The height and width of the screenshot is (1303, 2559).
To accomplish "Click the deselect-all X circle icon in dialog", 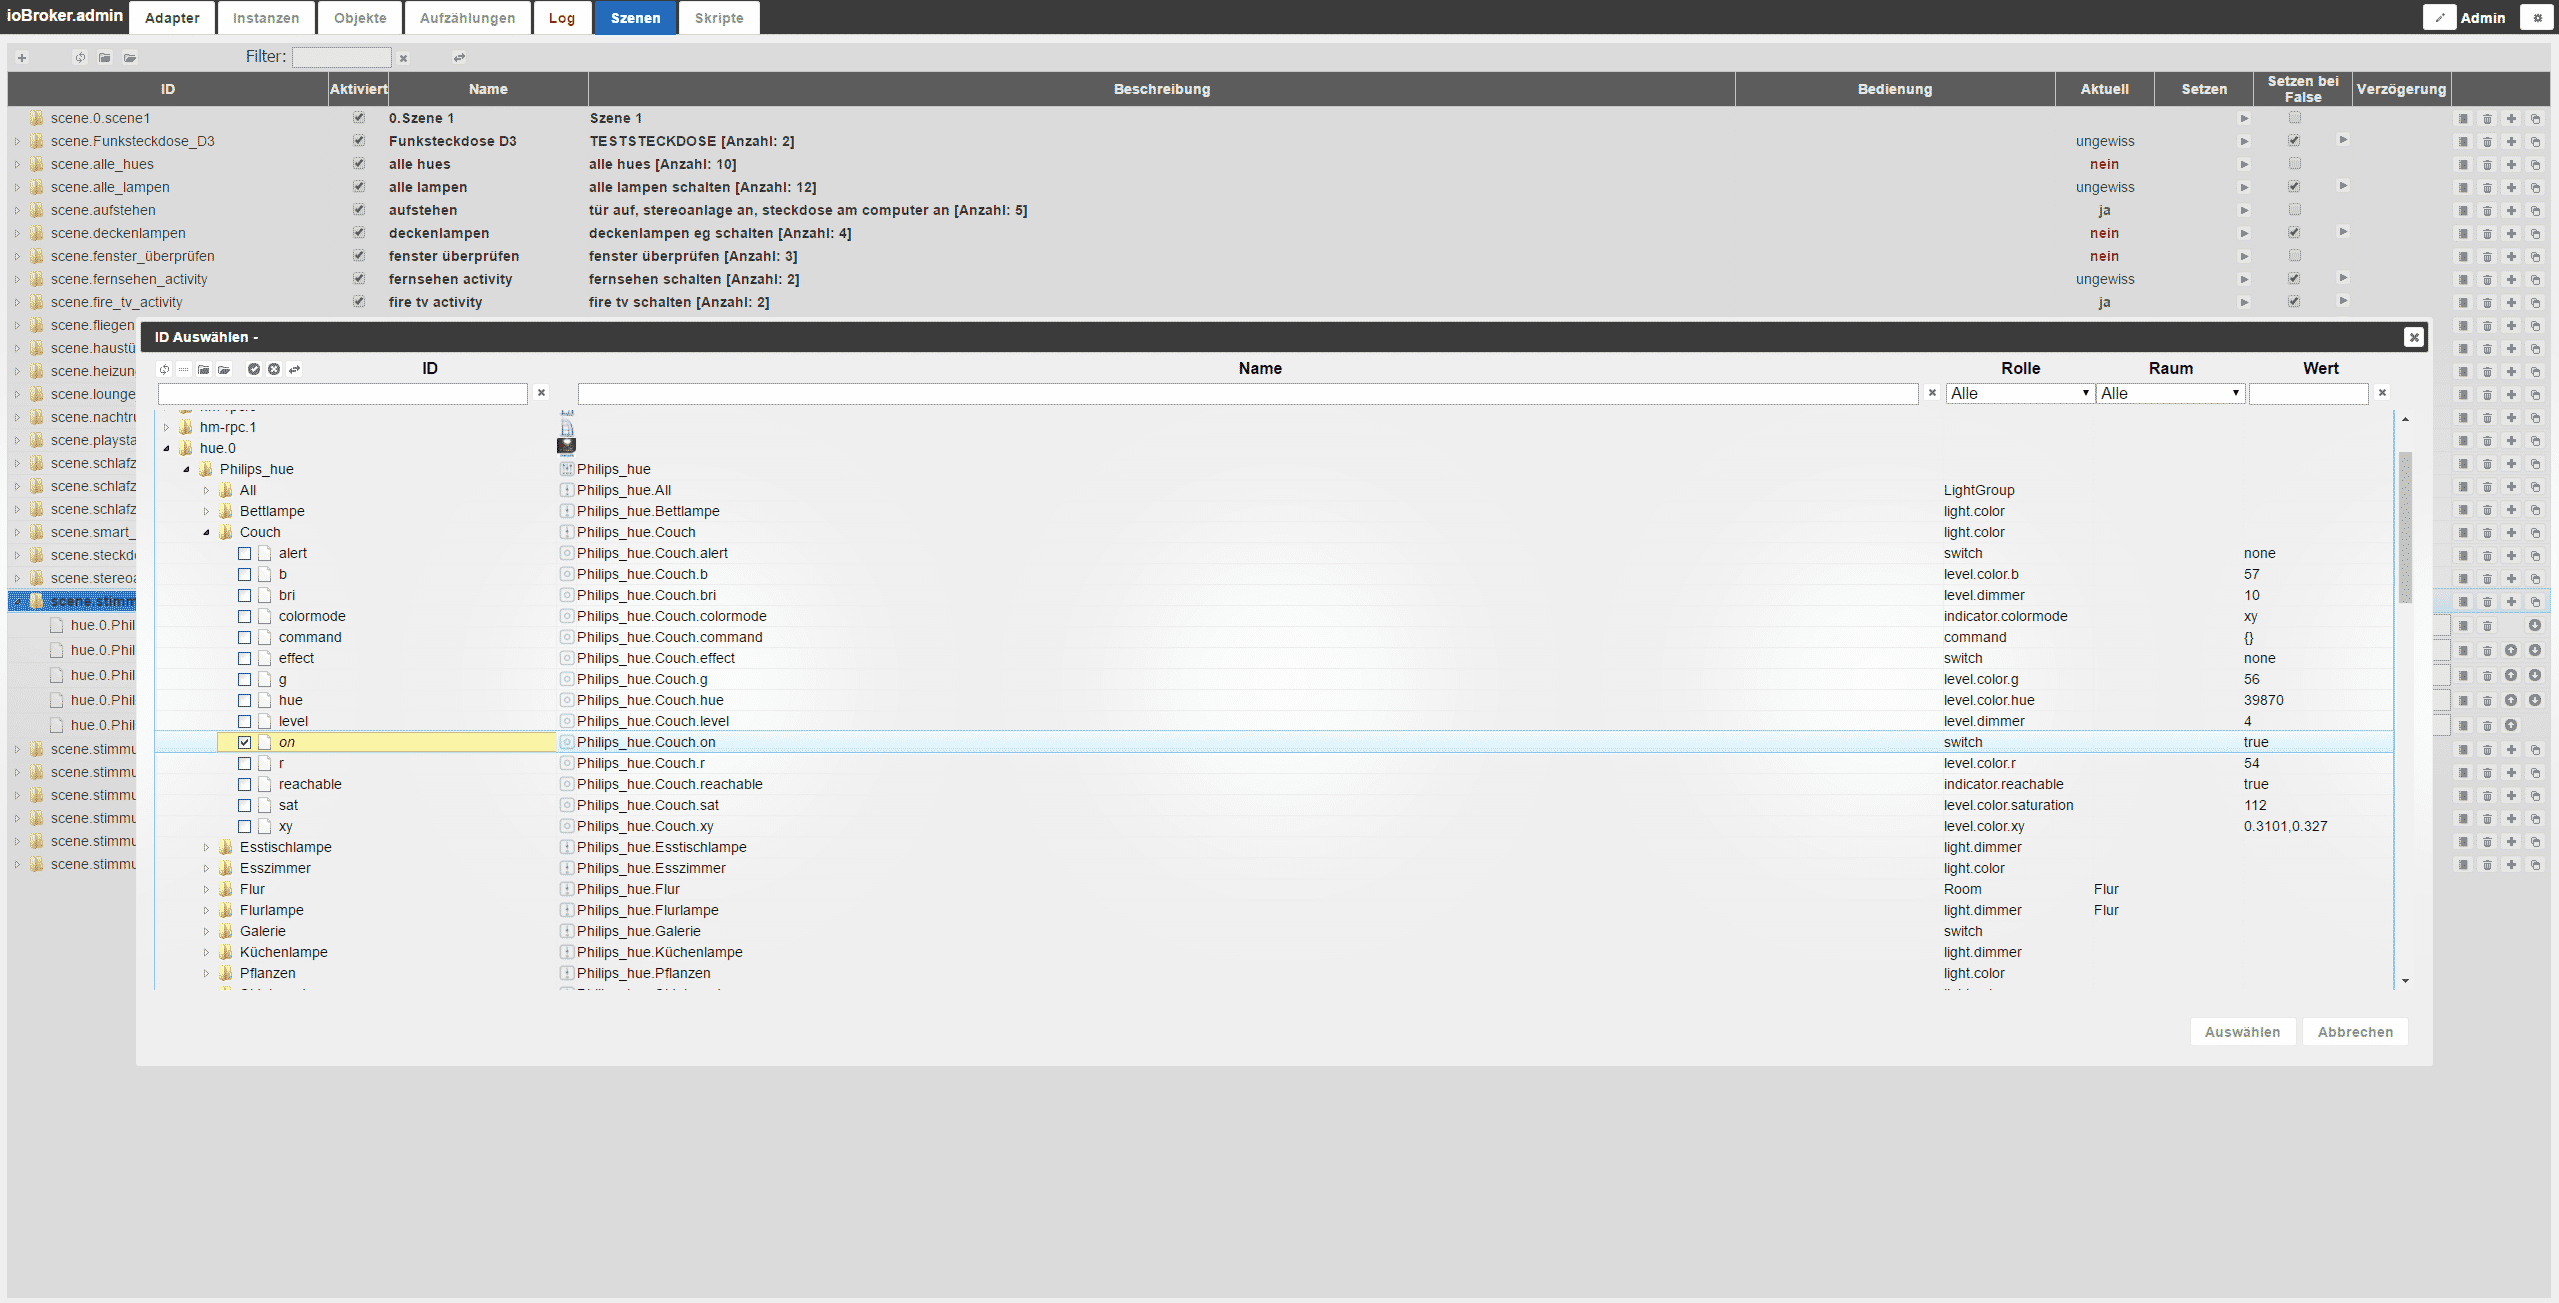I will pyautogui.click(x=274, y=369).
